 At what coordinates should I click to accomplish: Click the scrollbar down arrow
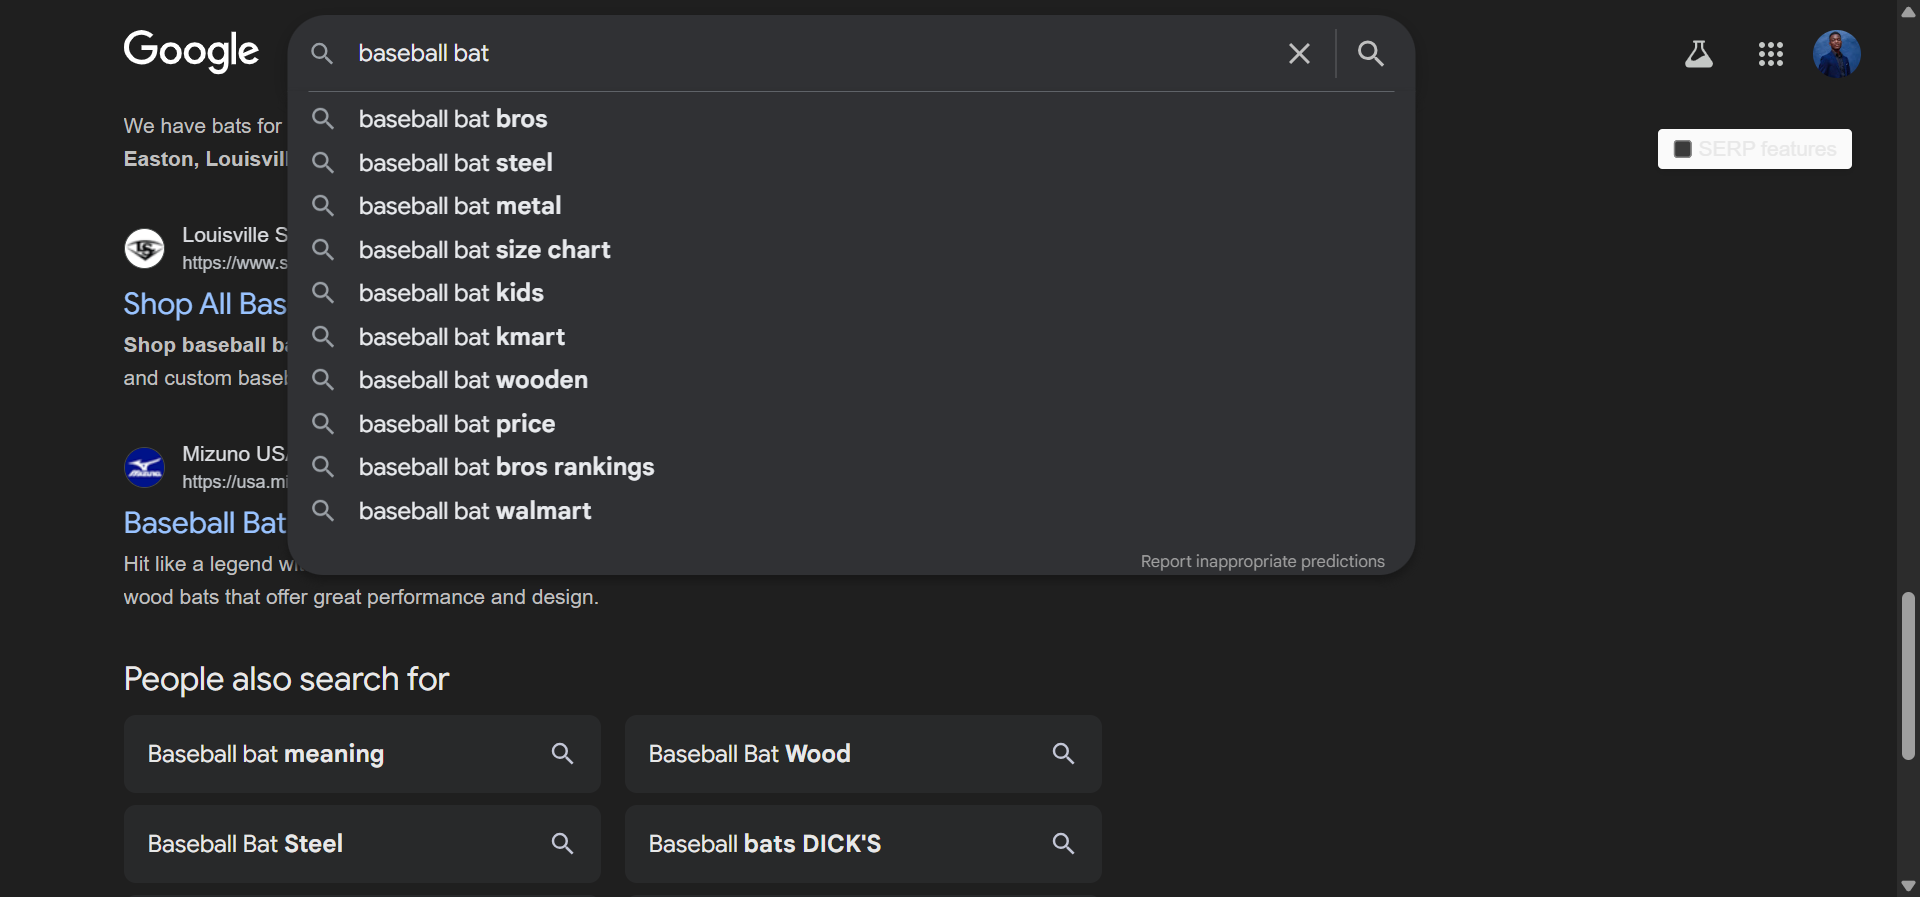point(1908,886)
